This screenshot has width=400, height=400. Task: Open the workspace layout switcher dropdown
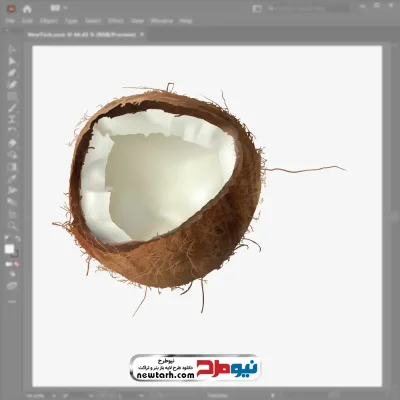point(59,8)
